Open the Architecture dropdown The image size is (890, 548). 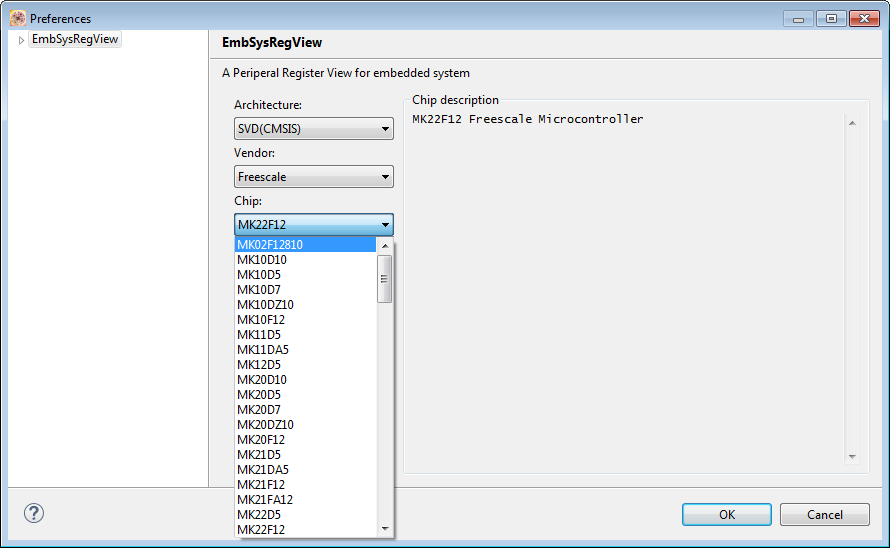coord(314,129)
